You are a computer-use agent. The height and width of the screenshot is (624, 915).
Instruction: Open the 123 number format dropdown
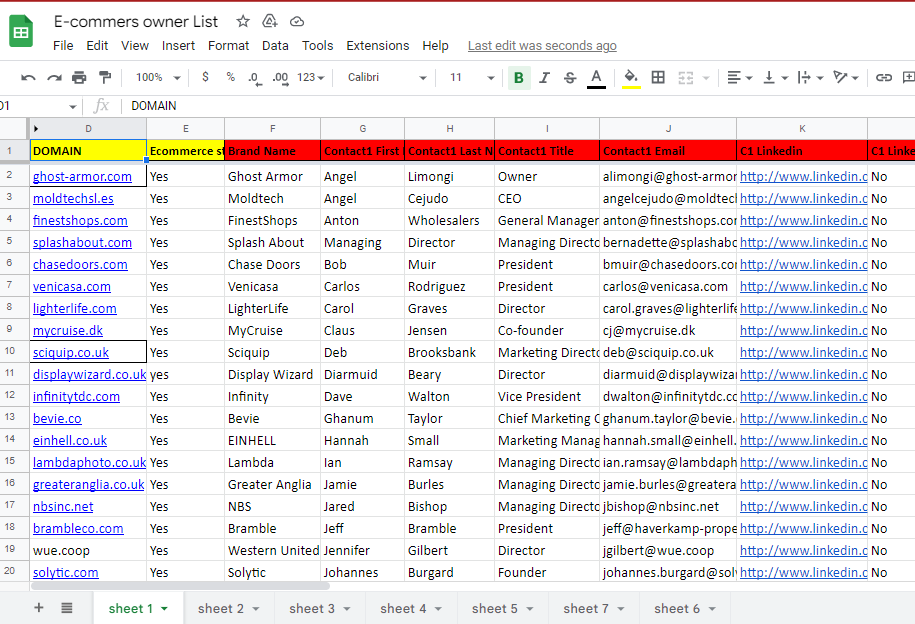coord(310,77)
